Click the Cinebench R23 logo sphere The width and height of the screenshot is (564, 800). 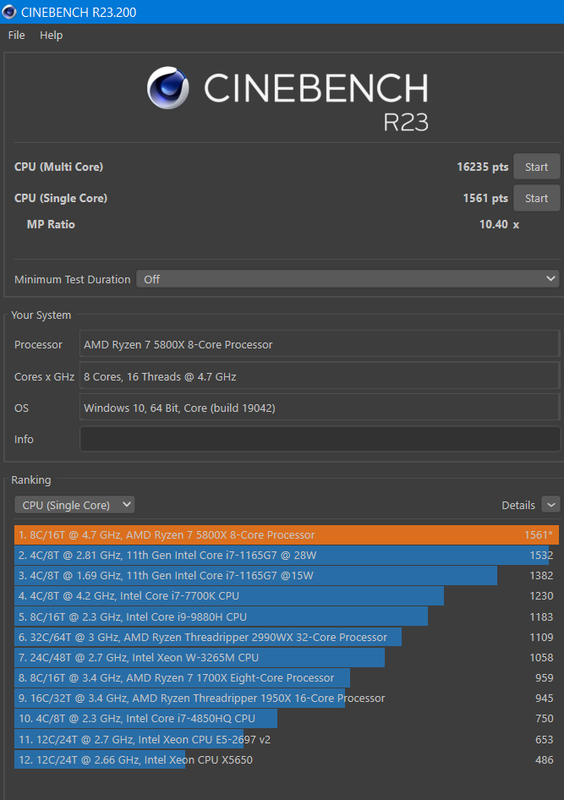(x=168, y=88)
